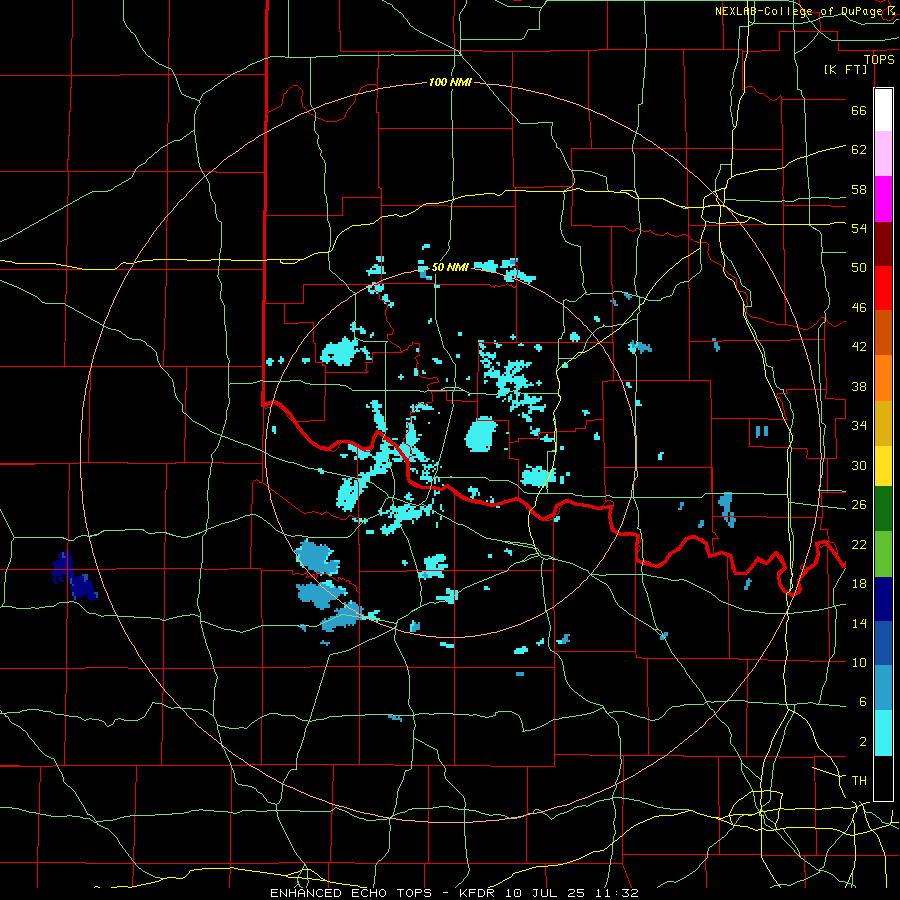Click the '6' scale label
Image resolution: width=900 pixels, height=900 pixels.
(862, 701)
